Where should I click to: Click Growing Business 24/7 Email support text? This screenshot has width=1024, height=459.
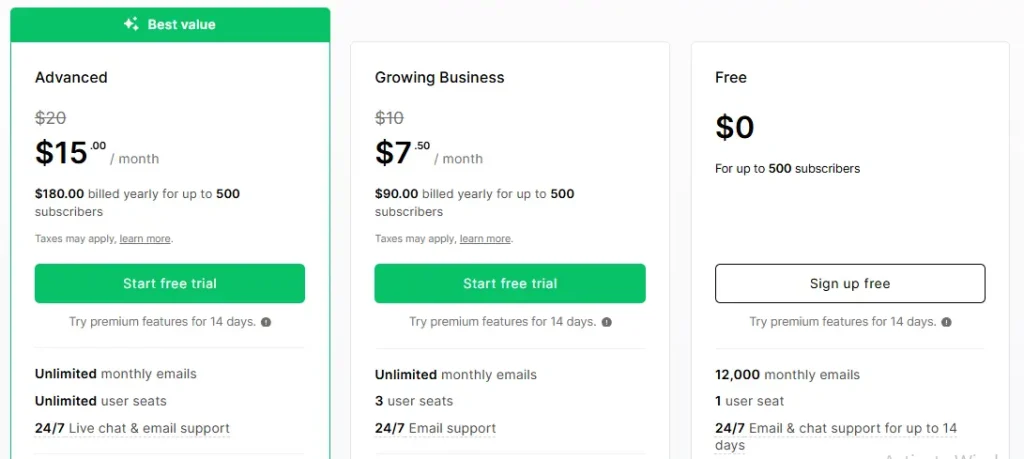tap(435, 428)
